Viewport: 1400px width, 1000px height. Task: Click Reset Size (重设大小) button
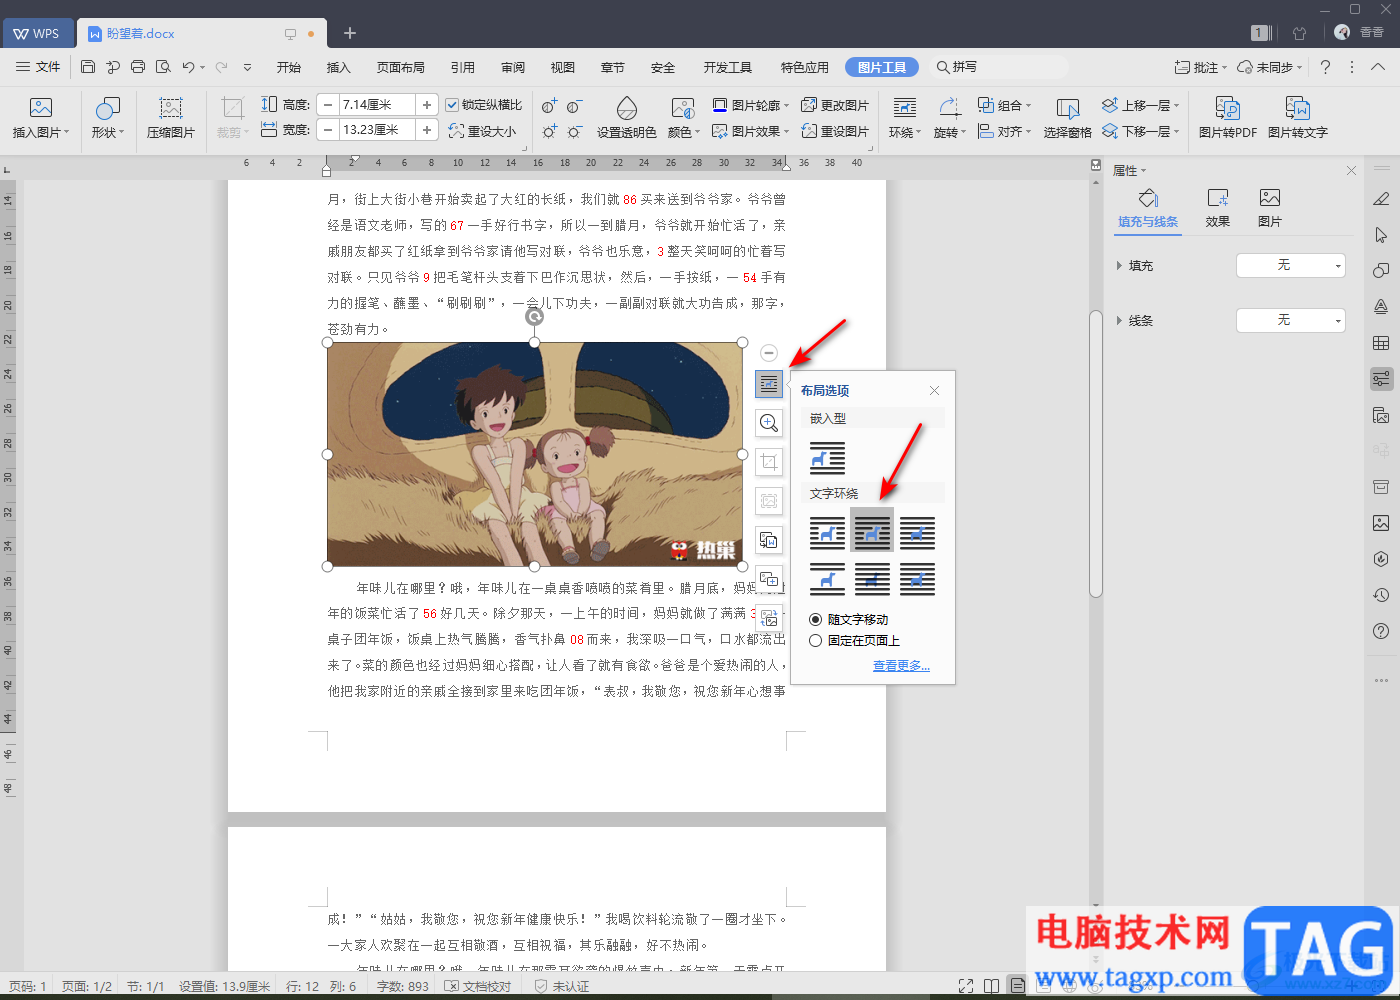[483, 131]
